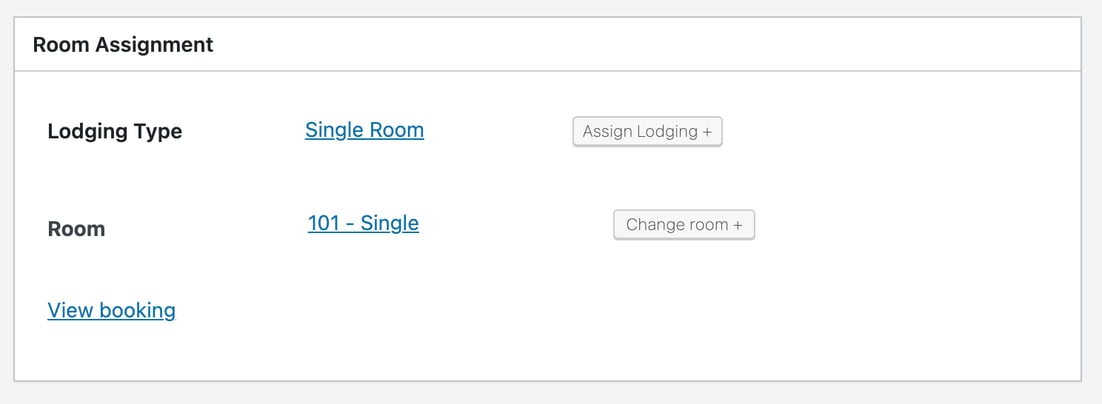Viewport: 1102px width, 404px height.
Task: Click the bold Room field label
Action: 76,229
